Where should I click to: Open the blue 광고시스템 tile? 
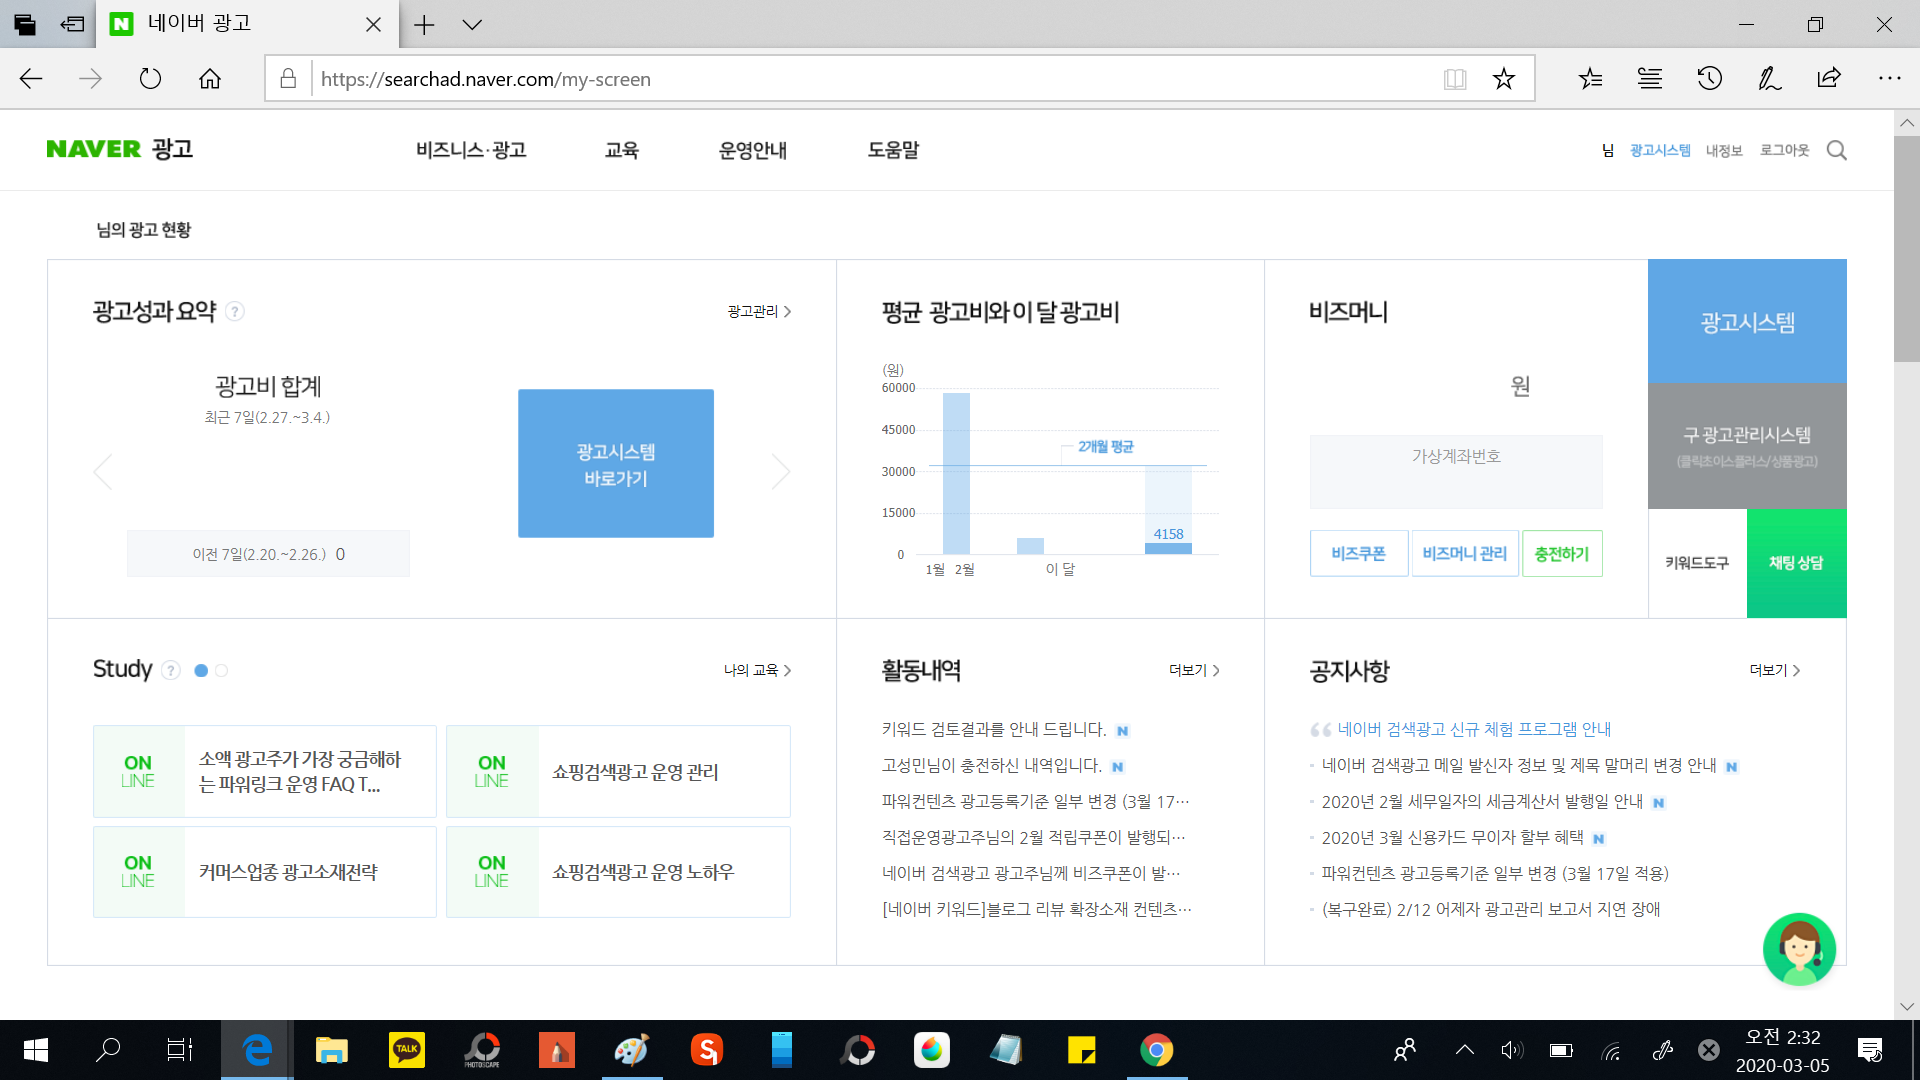1747,322
